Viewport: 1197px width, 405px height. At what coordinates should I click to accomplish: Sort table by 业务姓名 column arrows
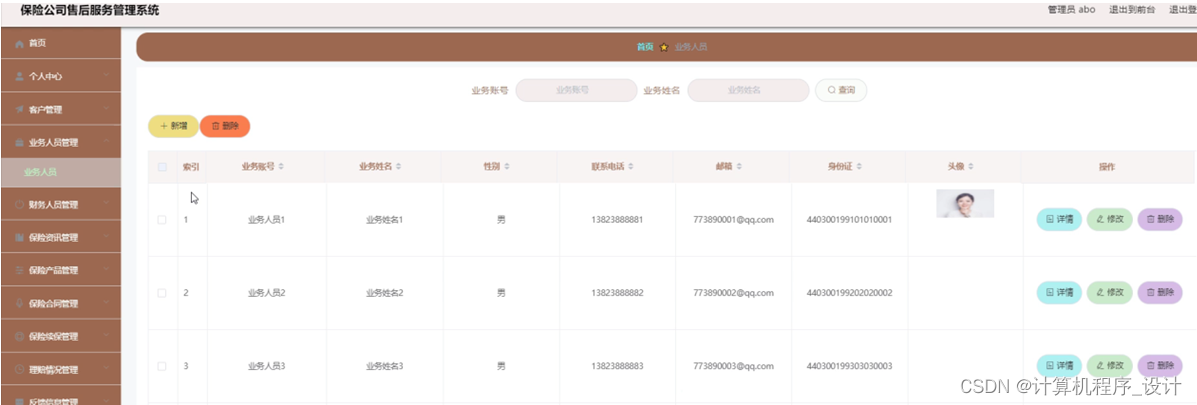coord(398,166)
